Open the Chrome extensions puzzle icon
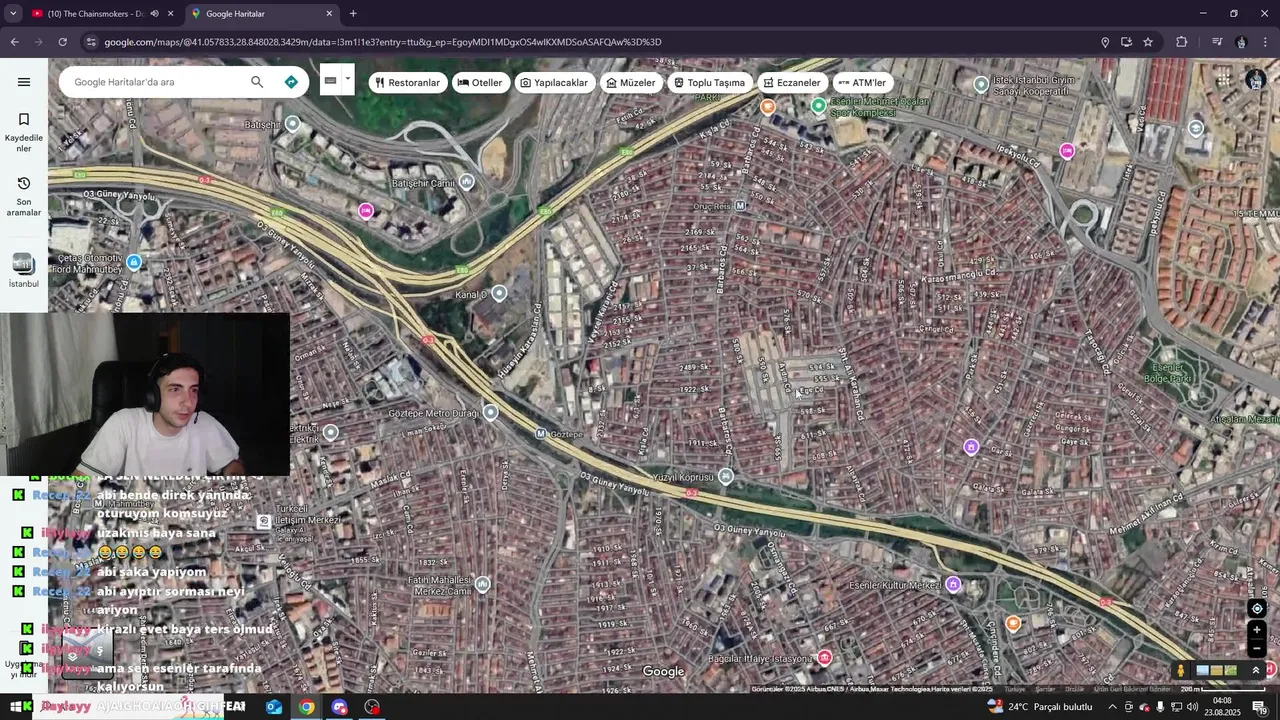Viewport: 1280px width, 720px height. [1182, 42]
